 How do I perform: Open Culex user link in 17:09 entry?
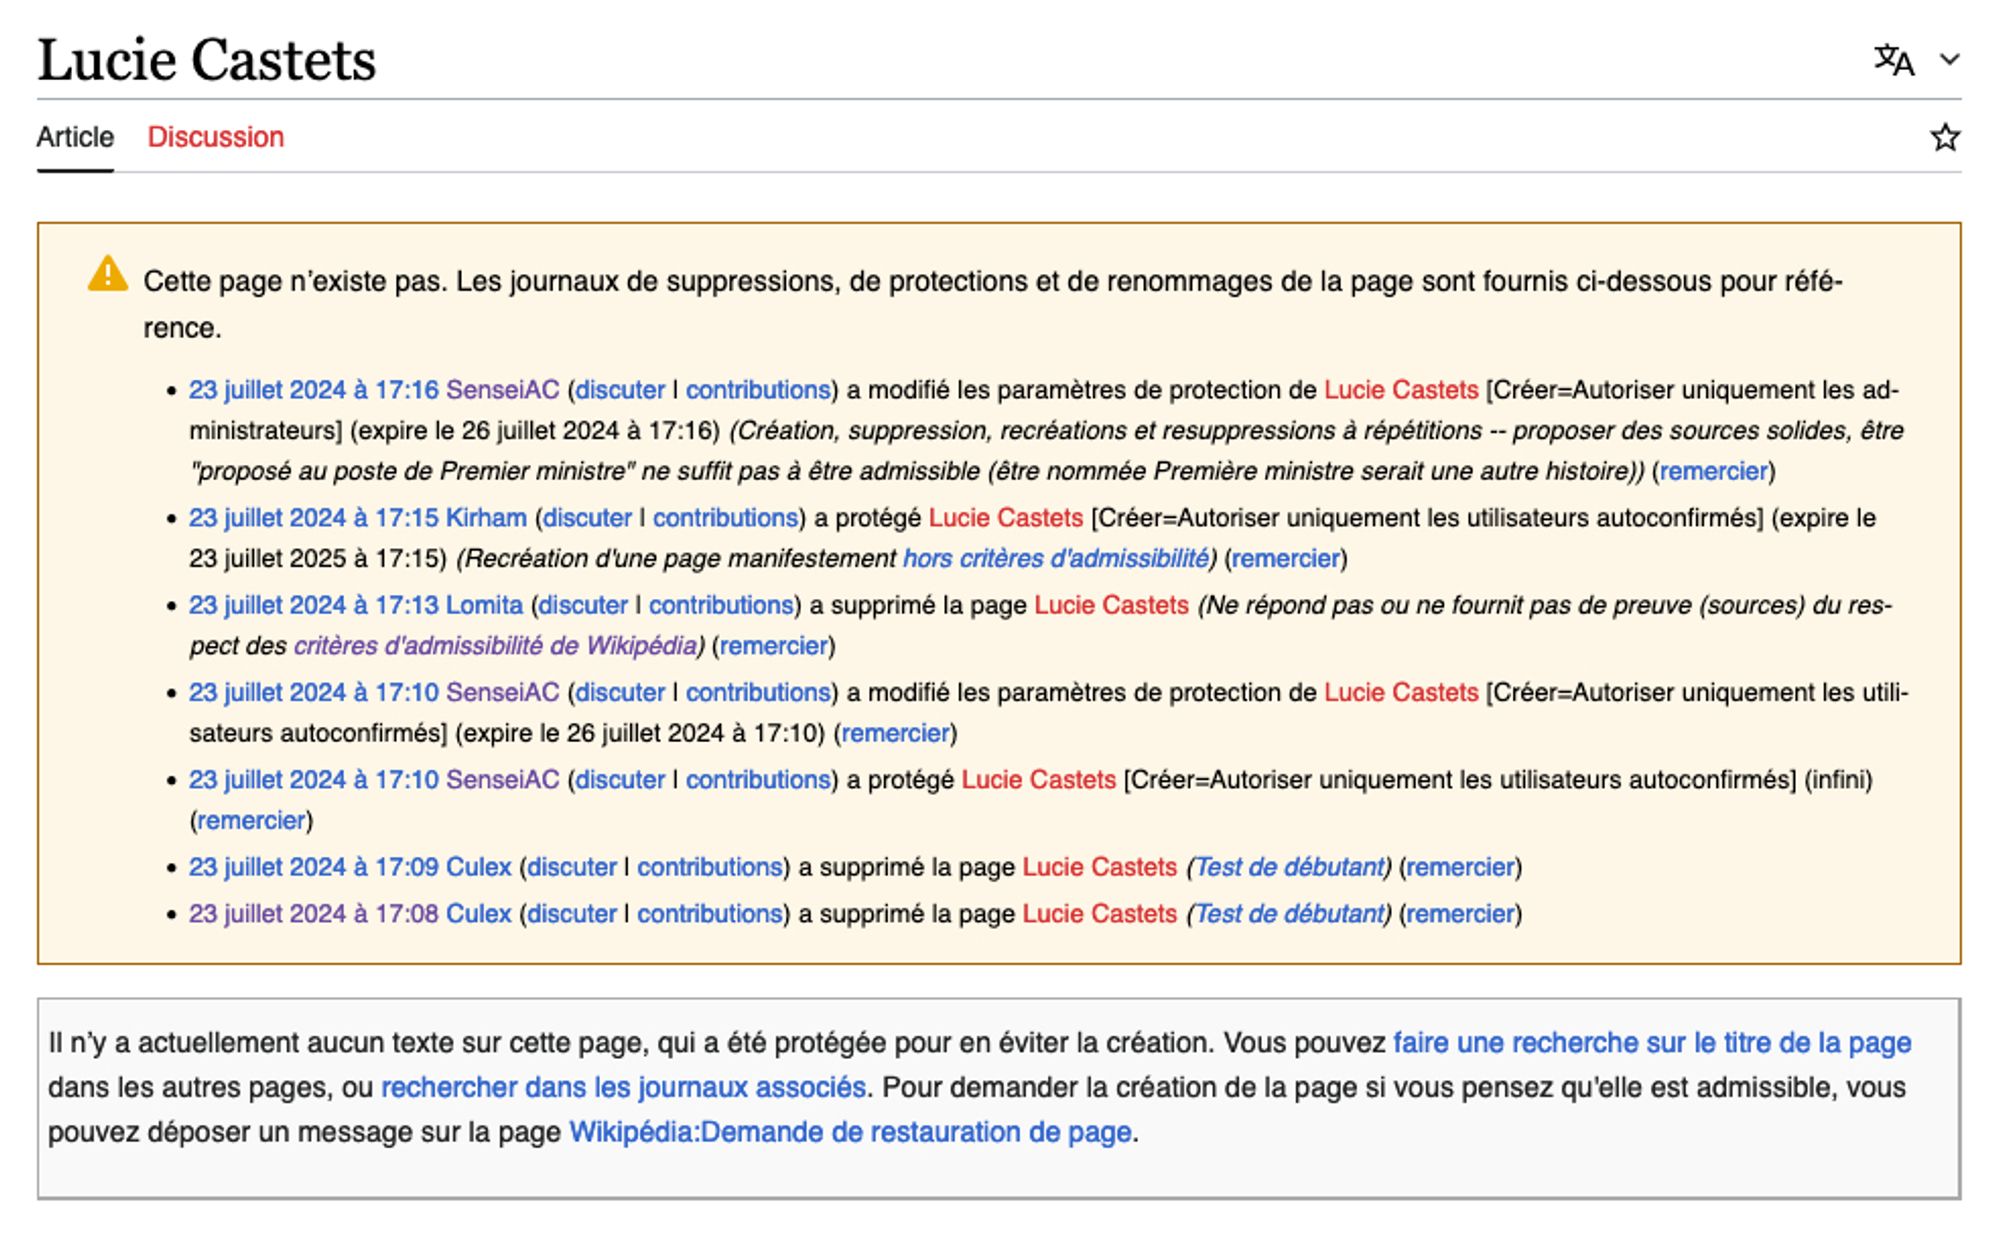(478, 867)
